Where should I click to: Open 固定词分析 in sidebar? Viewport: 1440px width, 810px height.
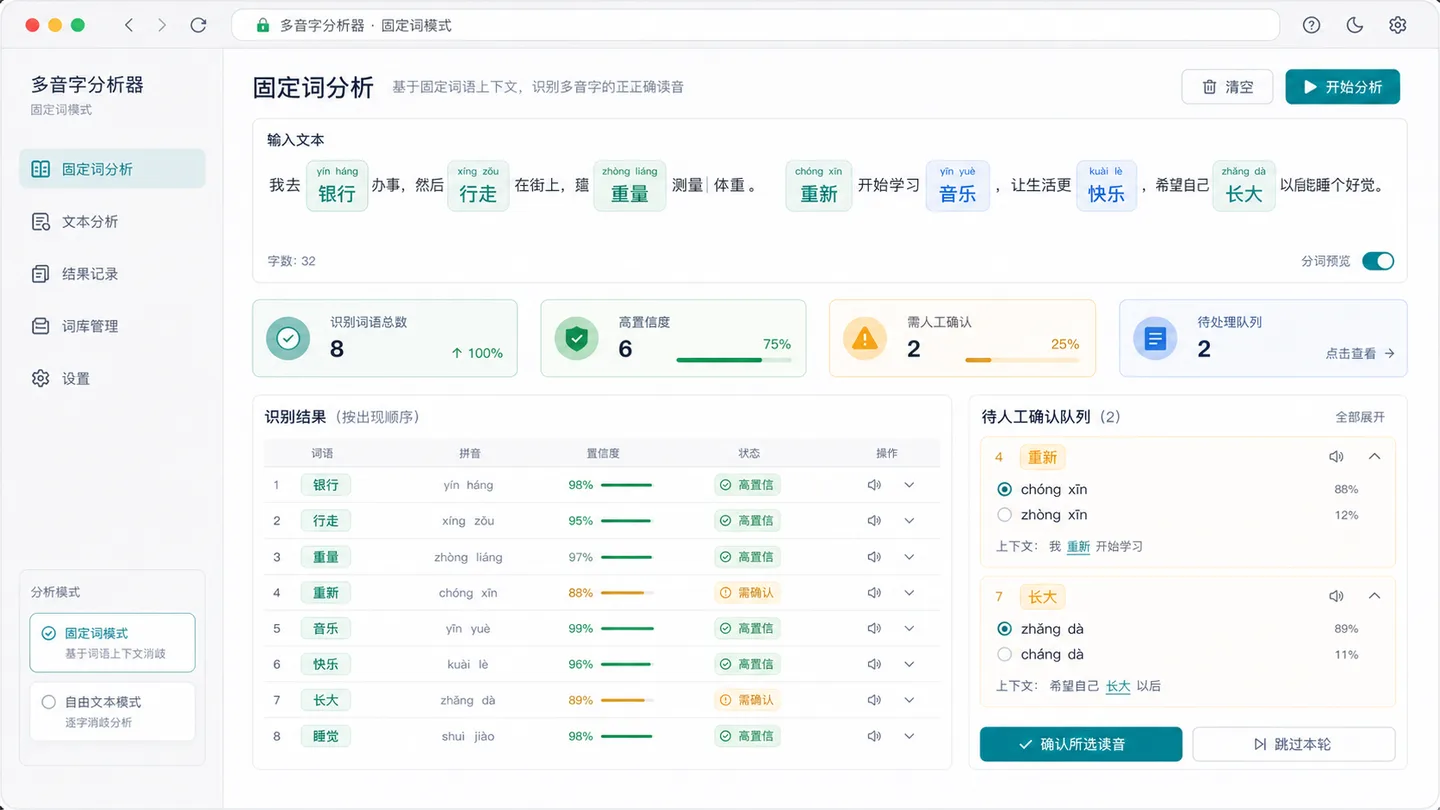tap(112, 169)
